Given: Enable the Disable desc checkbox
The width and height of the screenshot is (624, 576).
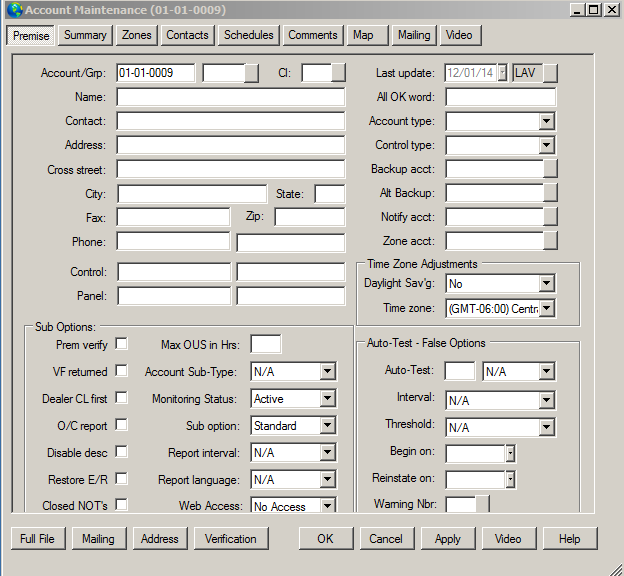Looking at the screenshot, I should pyautogui.click(x=121, y=452).
